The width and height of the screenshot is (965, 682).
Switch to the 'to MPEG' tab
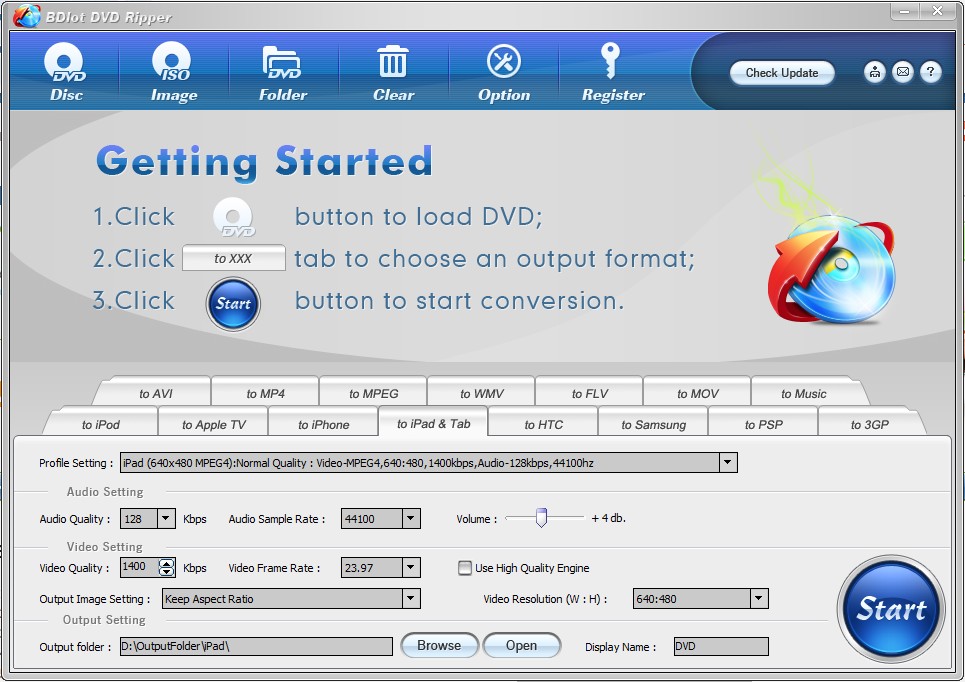(x=374, y=393)
